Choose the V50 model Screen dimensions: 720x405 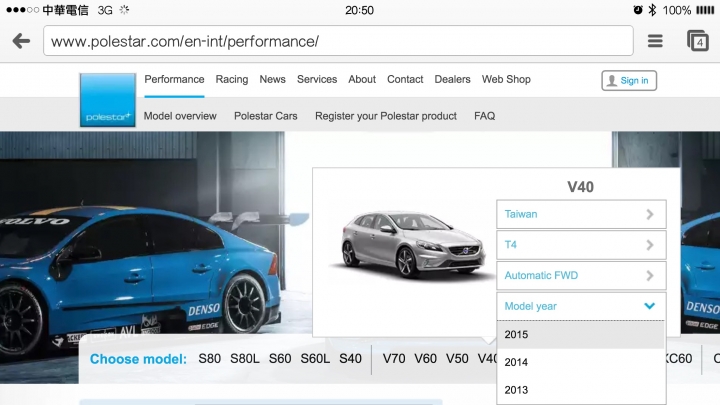click(x=457, y=359)
